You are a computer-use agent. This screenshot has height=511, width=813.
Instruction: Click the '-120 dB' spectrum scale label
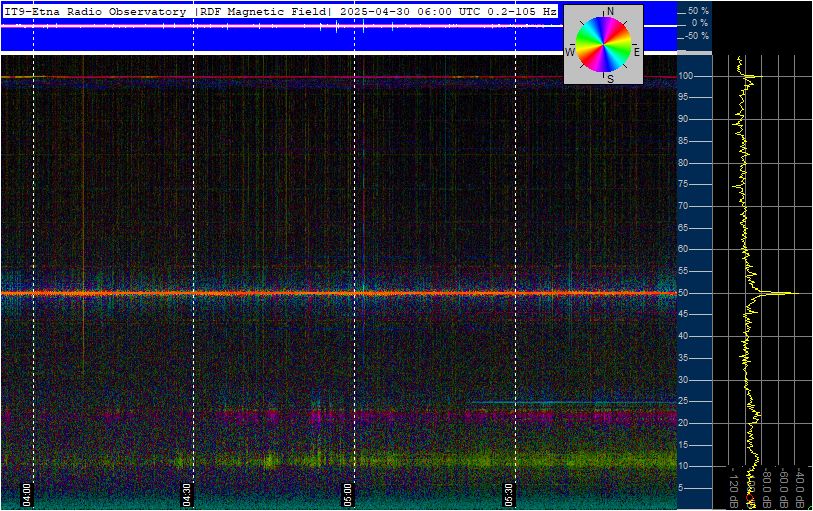(734, 487)
